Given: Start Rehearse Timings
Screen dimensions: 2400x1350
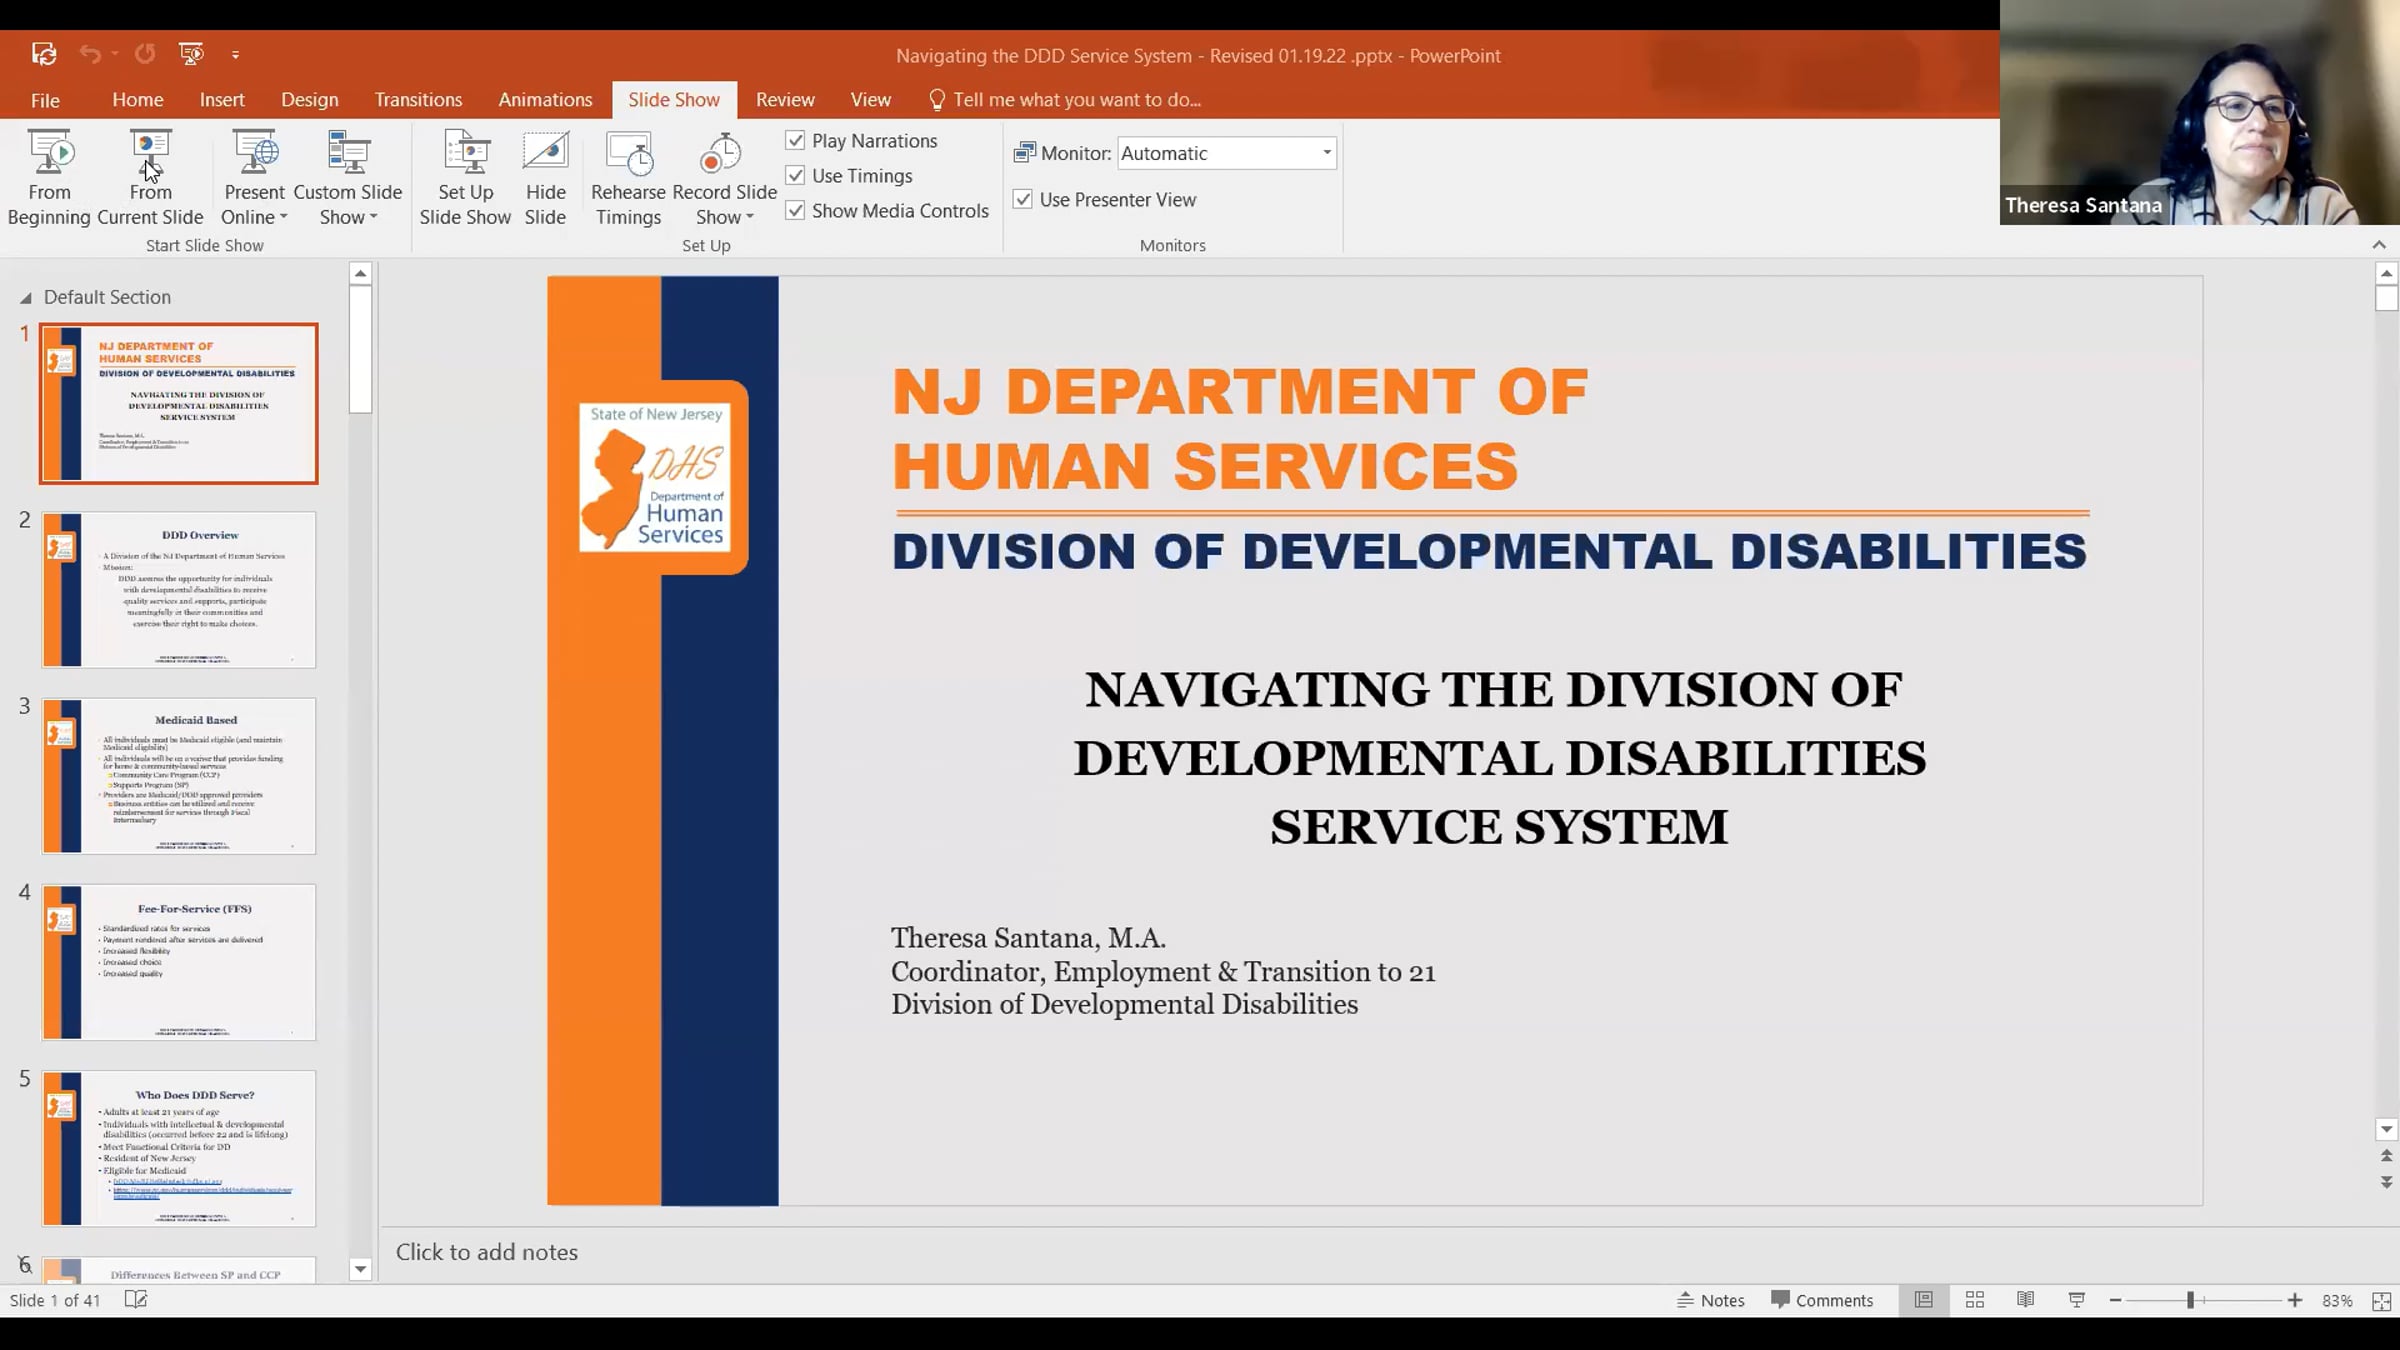Looking at the screenshot, I should point(628,178).
